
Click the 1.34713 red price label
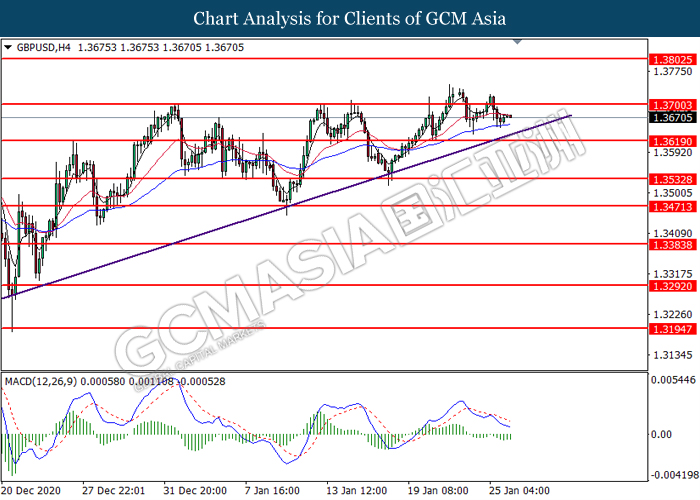pyautogui.click(x=673, y=207)
